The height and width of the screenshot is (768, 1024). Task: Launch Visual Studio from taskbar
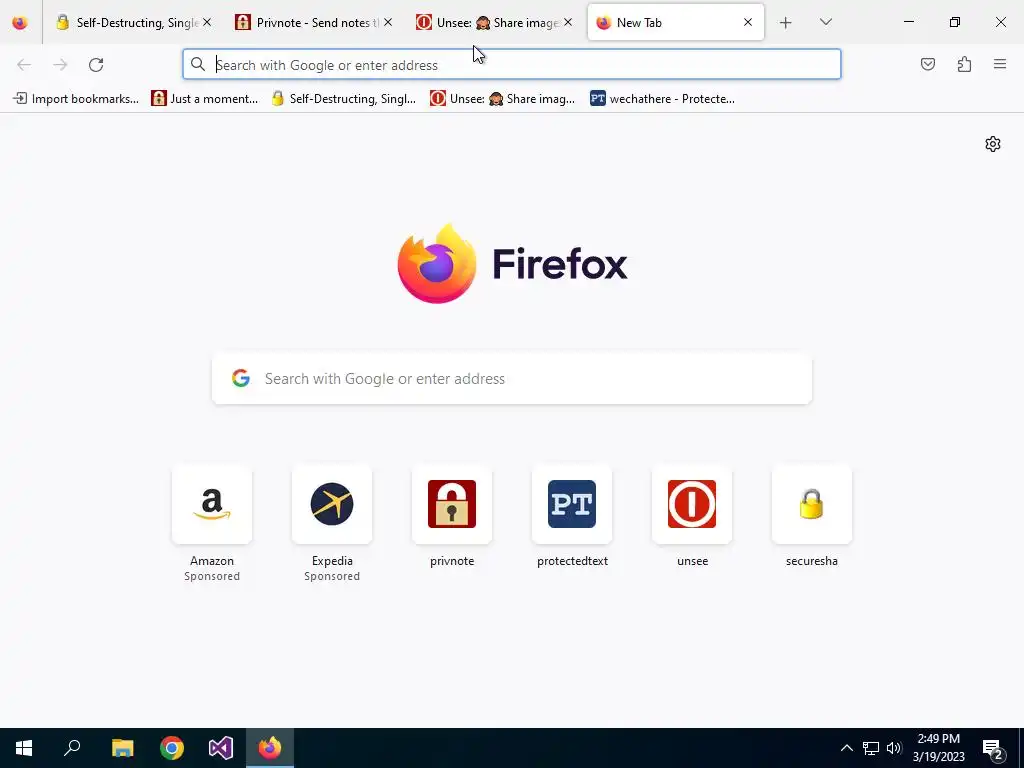tap(221, 748)
